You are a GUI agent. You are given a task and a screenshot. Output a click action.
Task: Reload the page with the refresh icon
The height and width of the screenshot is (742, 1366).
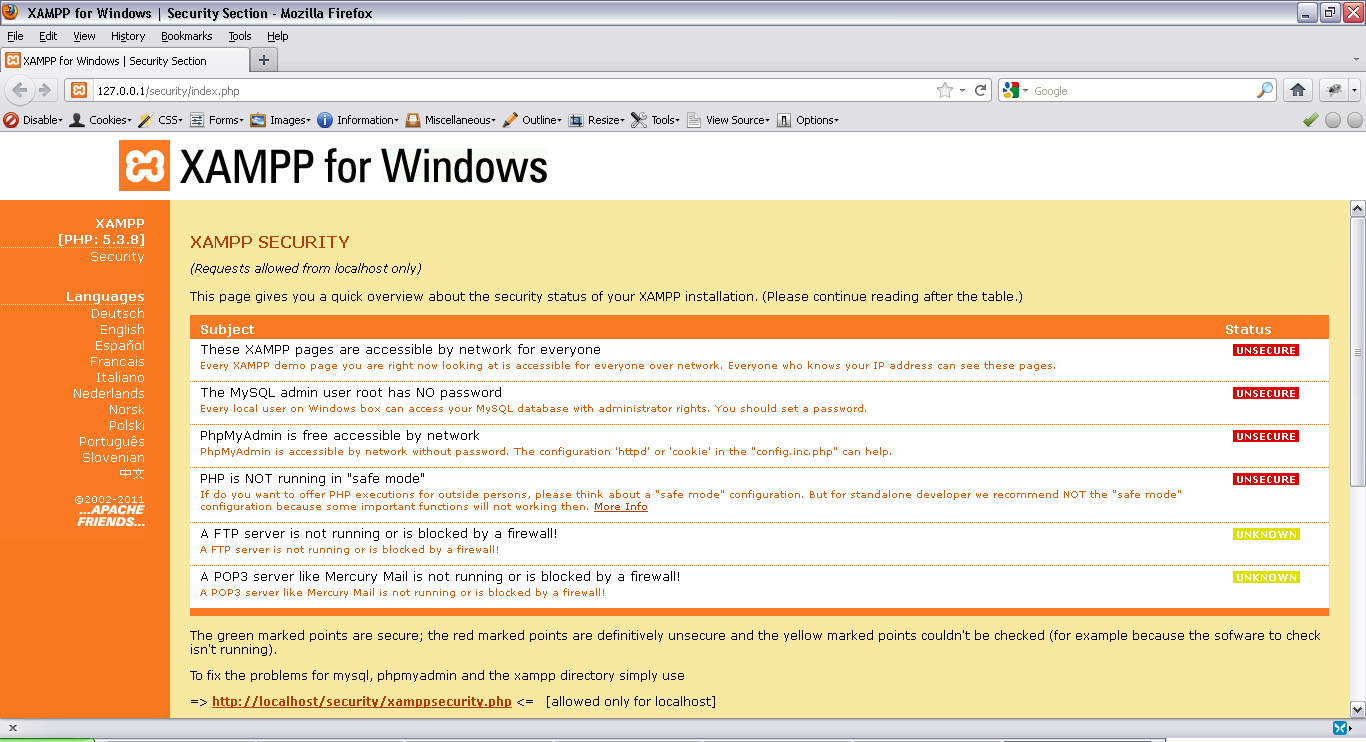point(978,89)
